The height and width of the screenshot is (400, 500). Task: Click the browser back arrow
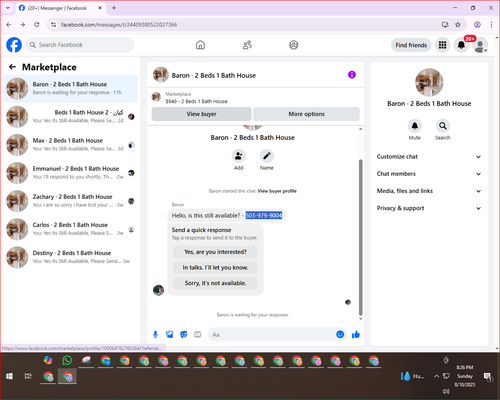[x=9, y=25]
